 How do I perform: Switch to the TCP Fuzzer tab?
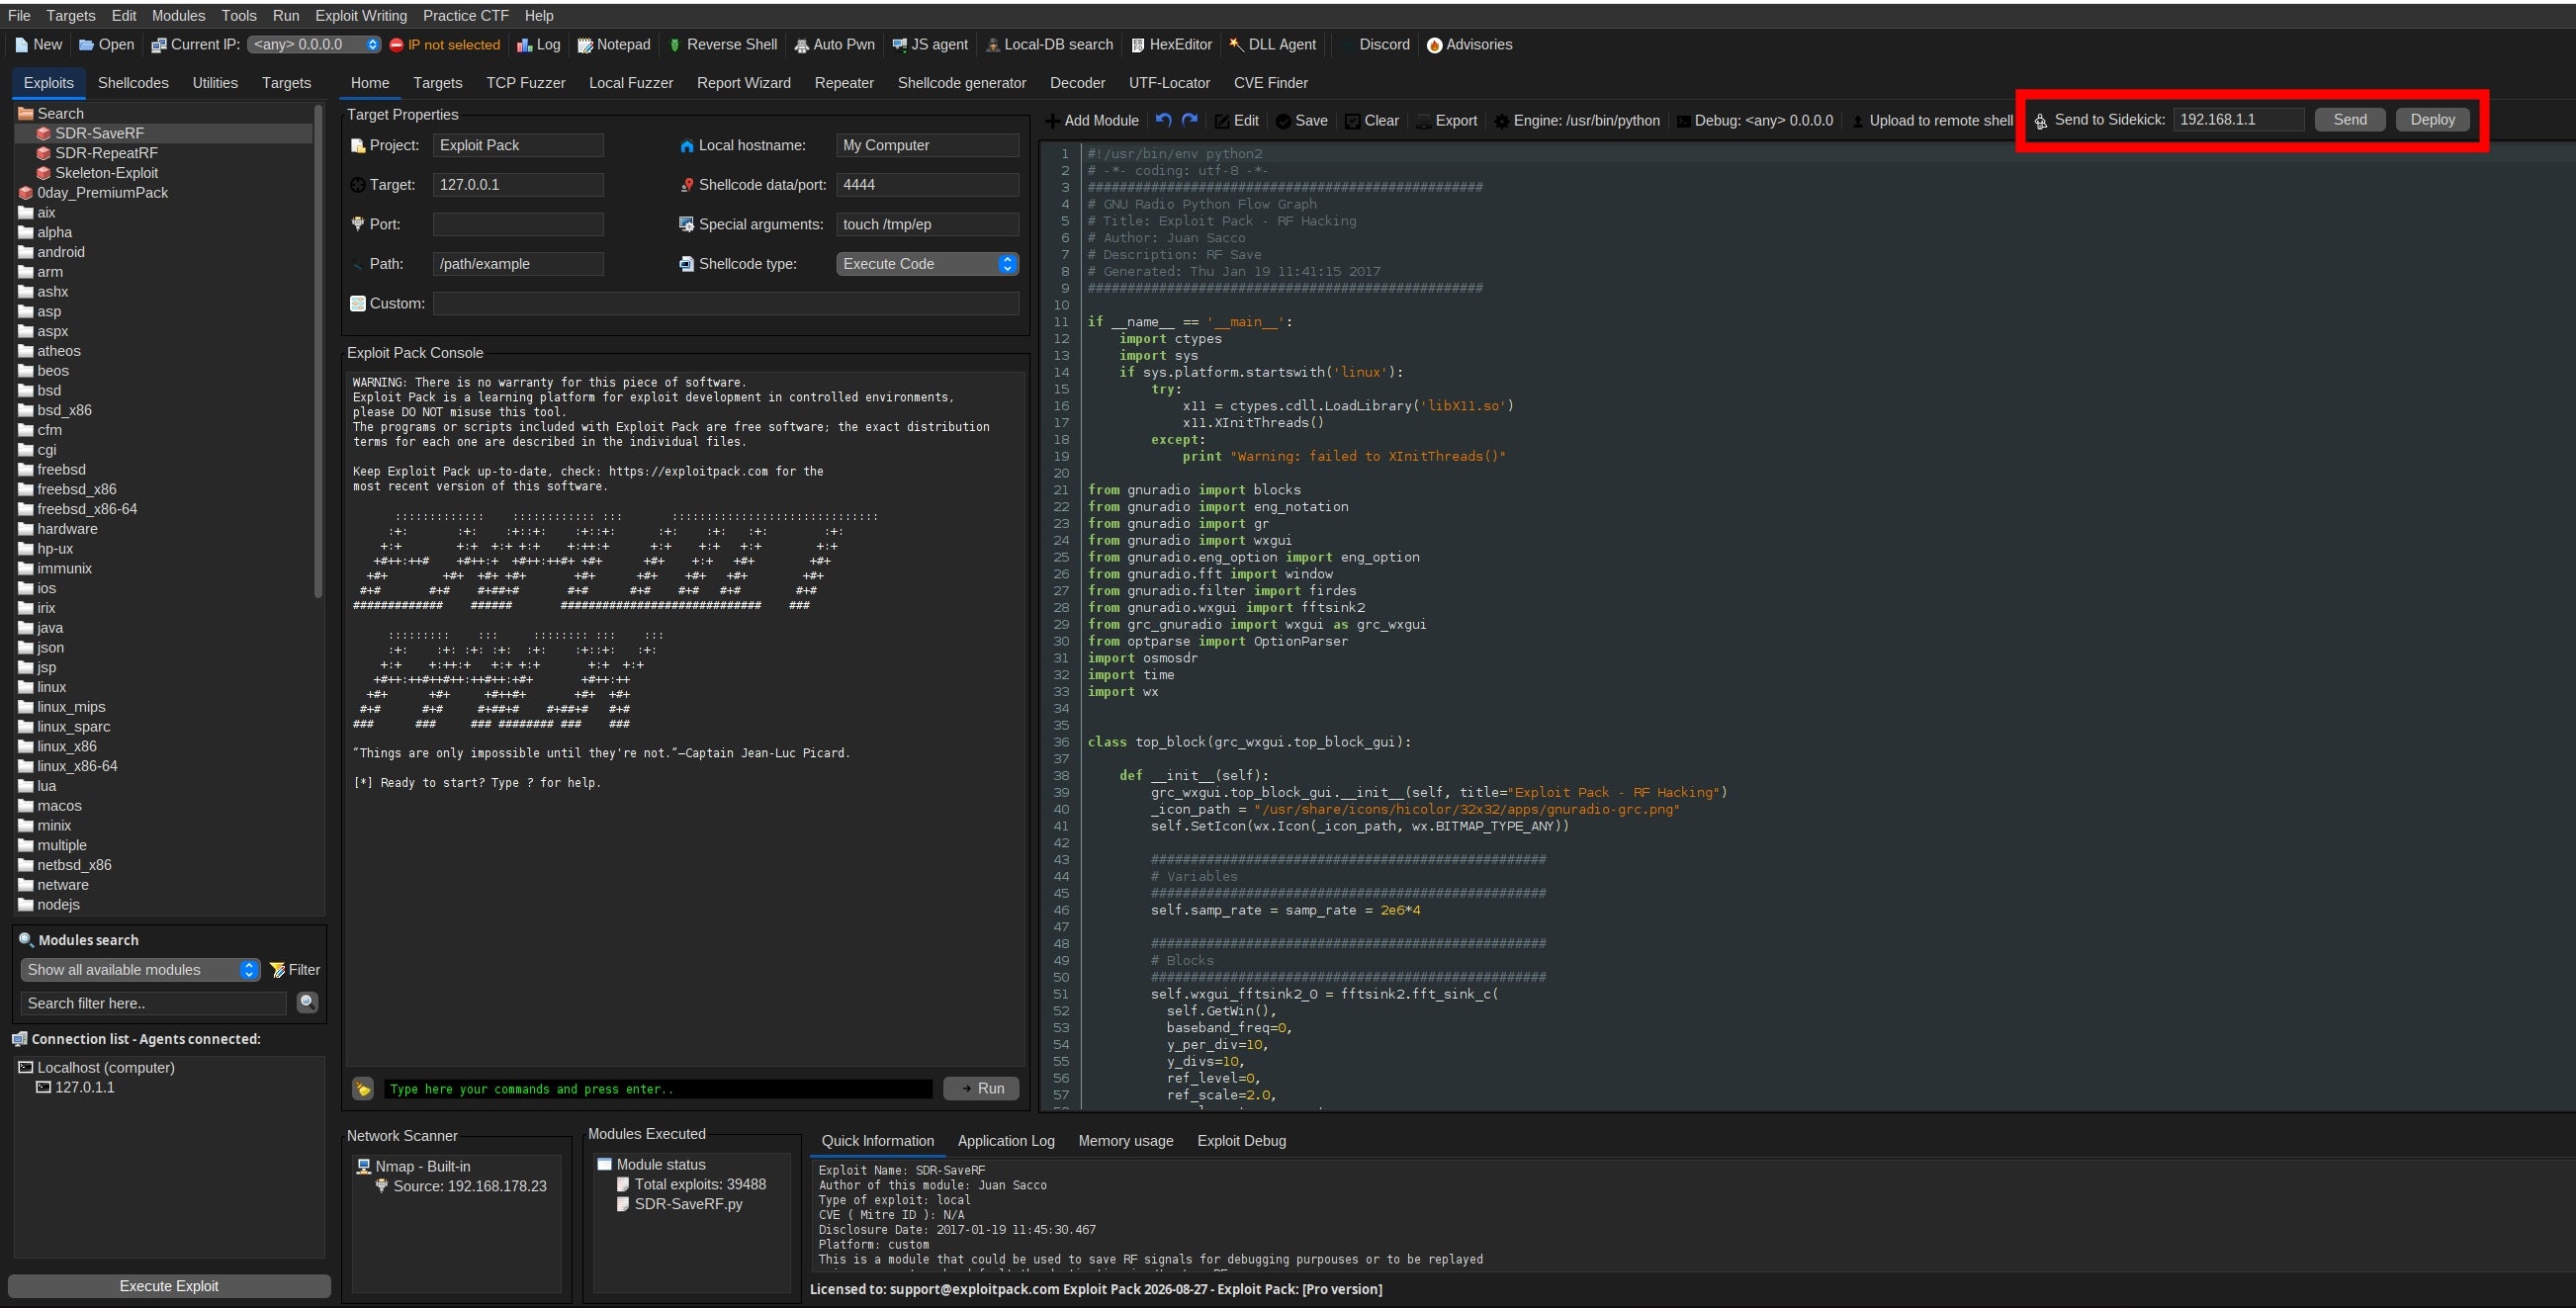tap(525, 83)
